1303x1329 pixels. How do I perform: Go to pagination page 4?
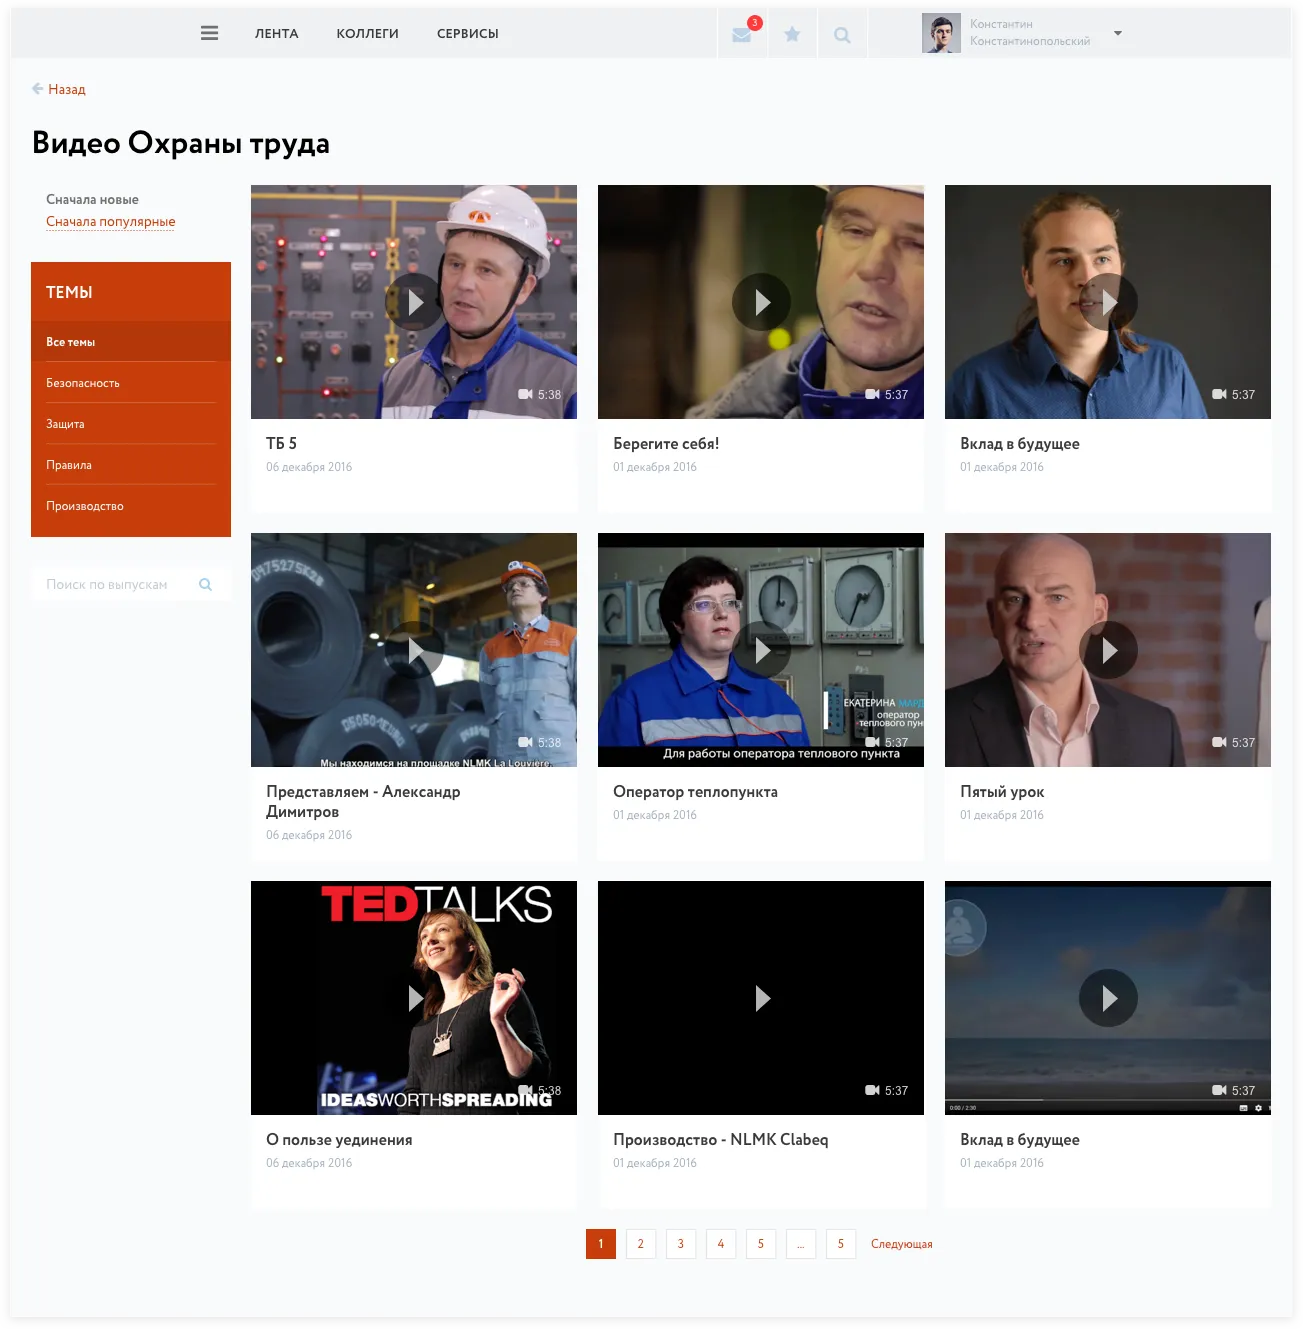pyautogui.click(x=721, y=1244)
